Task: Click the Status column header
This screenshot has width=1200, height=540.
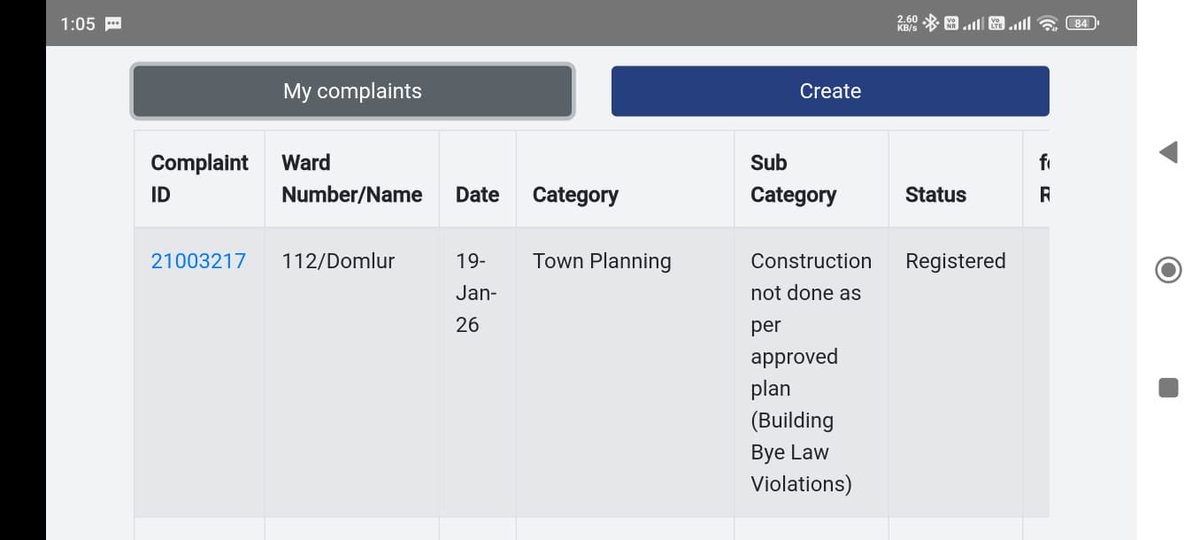Action: [955, 179]
